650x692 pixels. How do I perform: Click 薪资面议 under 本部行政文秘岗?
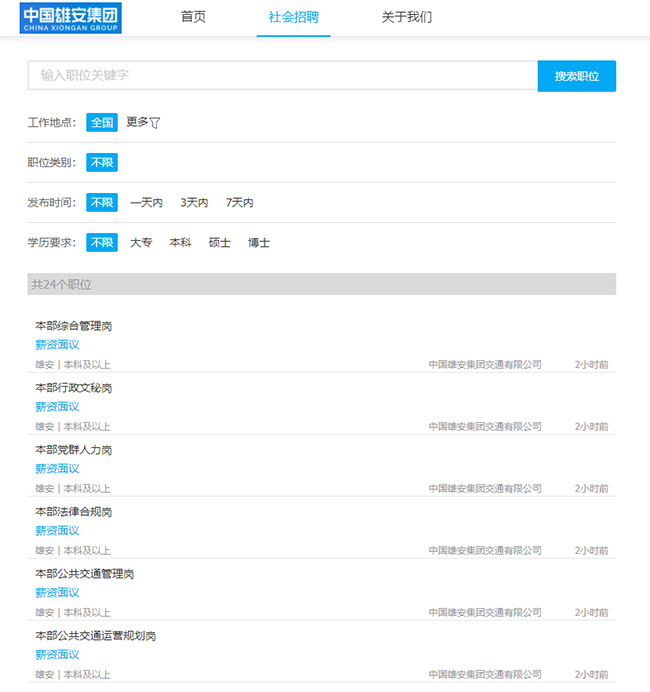(57, 406)
